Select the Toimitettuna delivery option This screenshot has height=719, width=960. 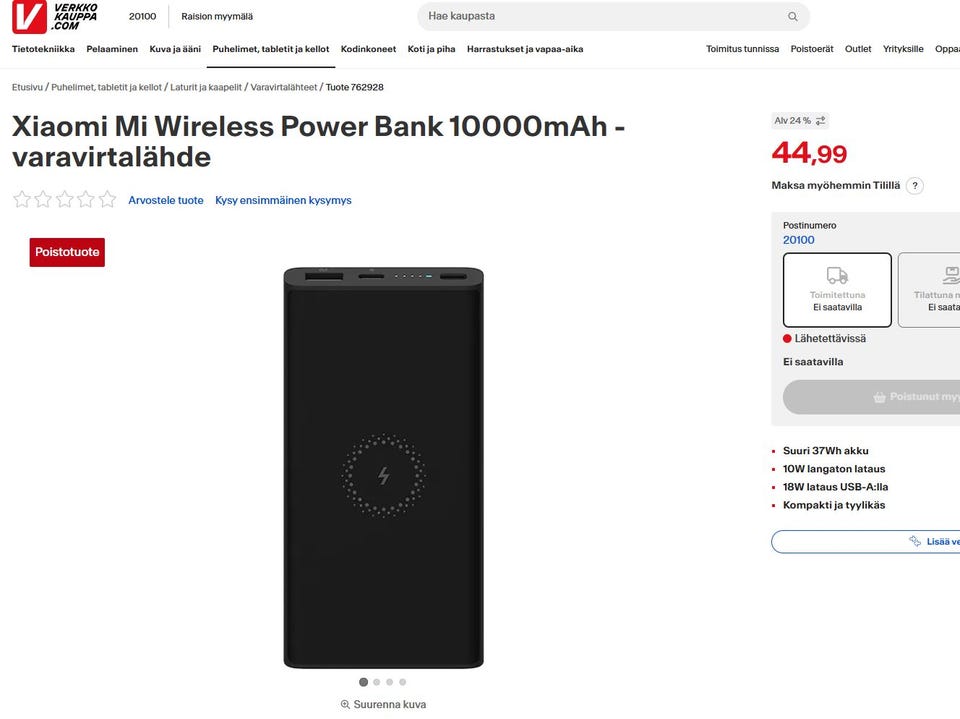(x=837, y=290)
